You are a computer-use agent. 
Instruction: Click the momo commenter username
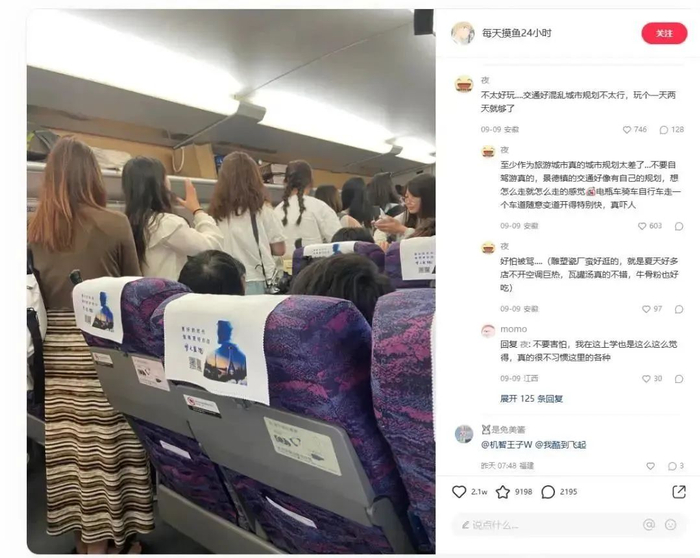point(513,329)
